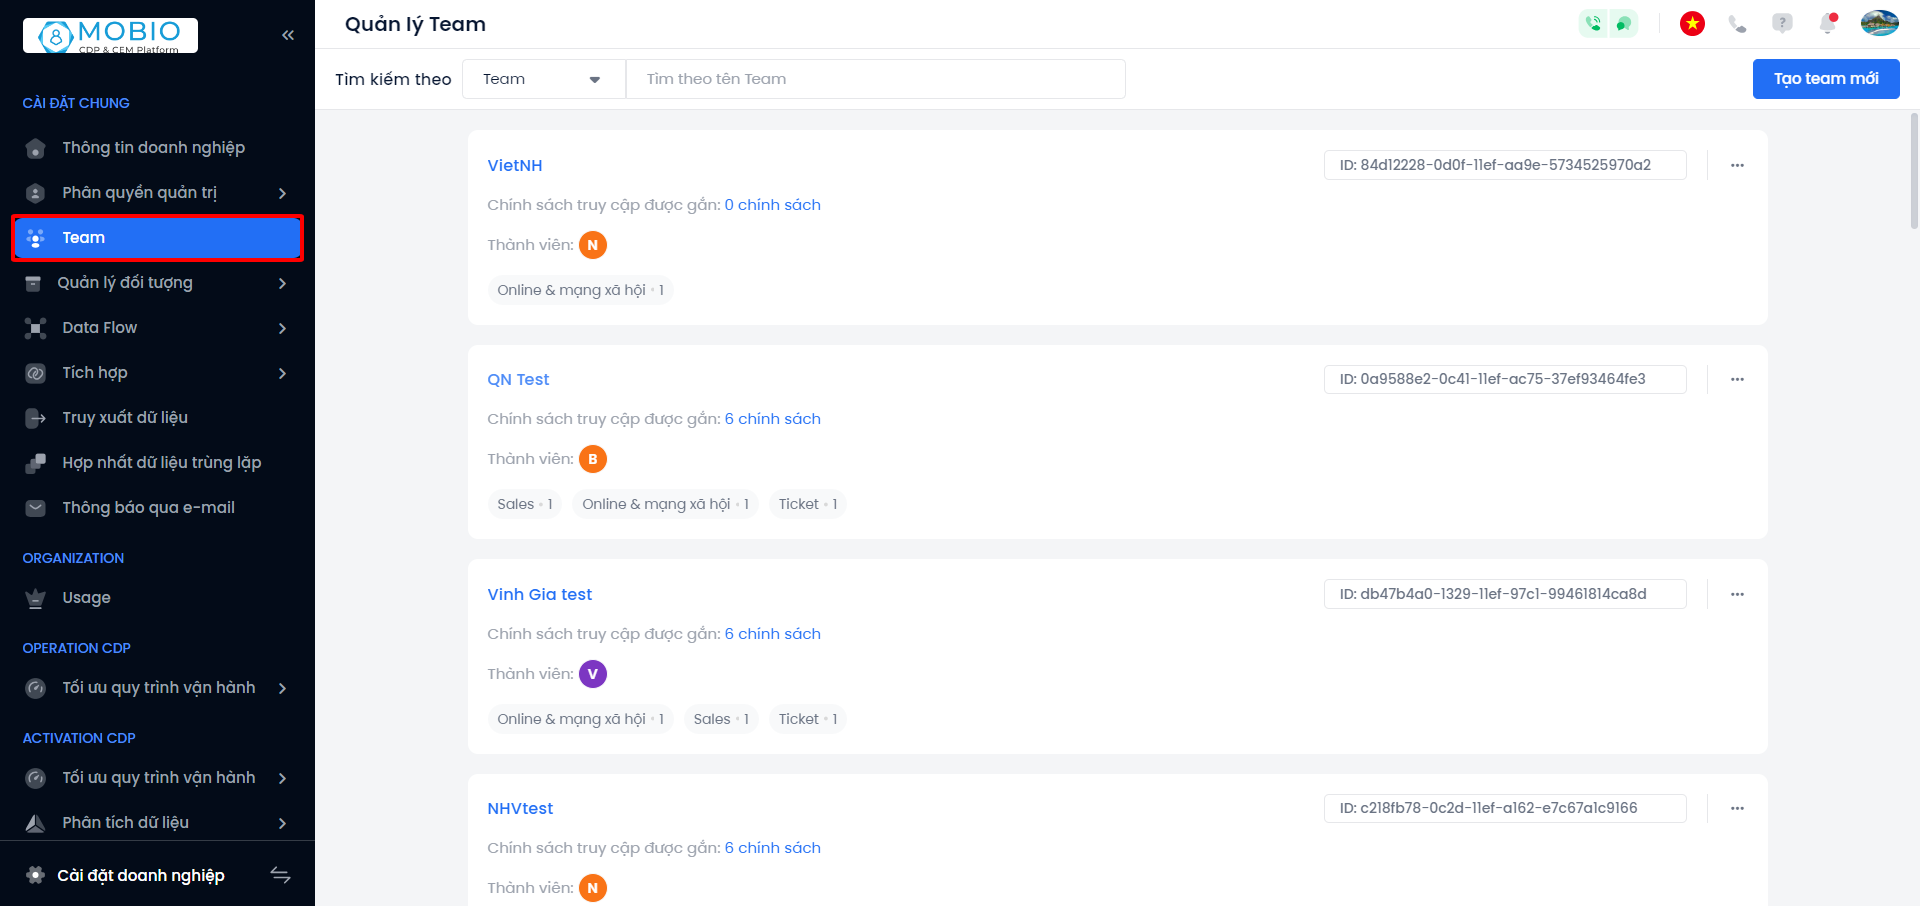Expand the Data Flow submenu

(x=282, y=328)
